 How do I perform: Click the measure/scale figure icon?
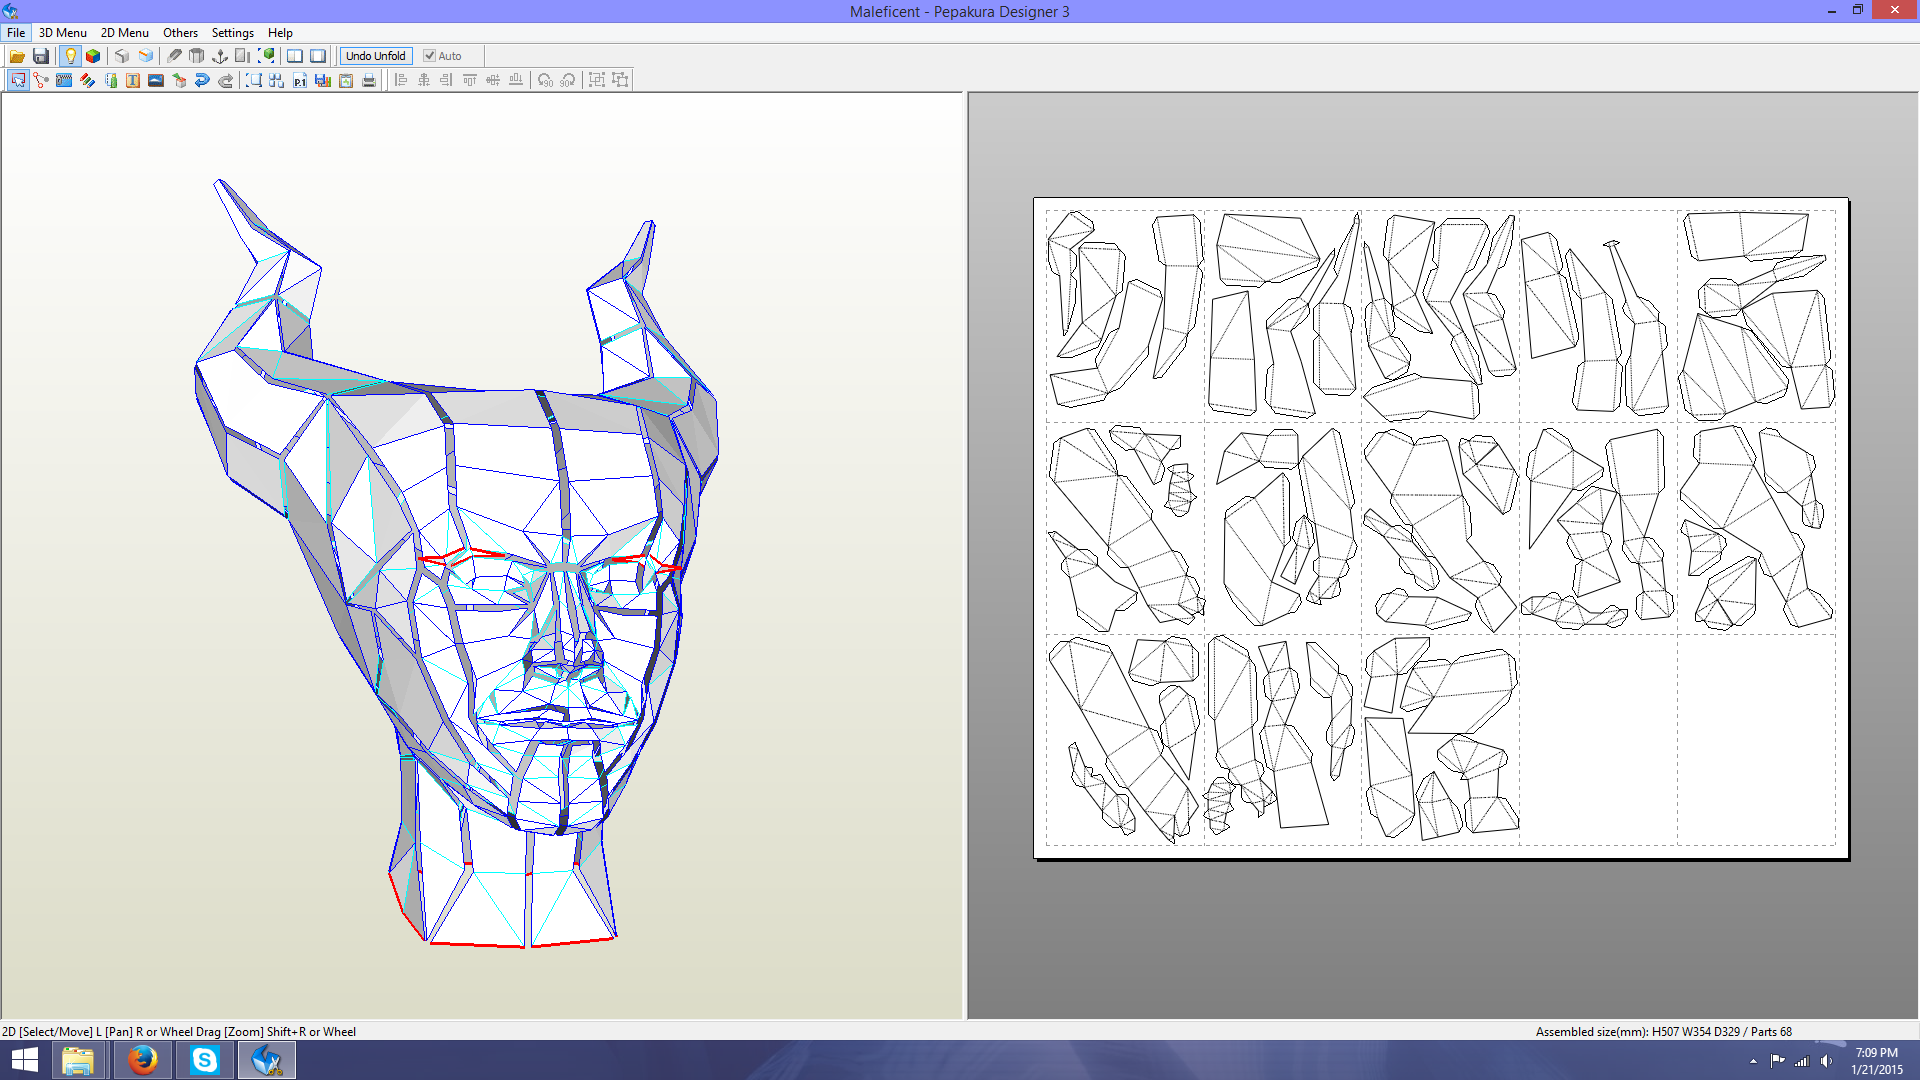click(110, 80)
